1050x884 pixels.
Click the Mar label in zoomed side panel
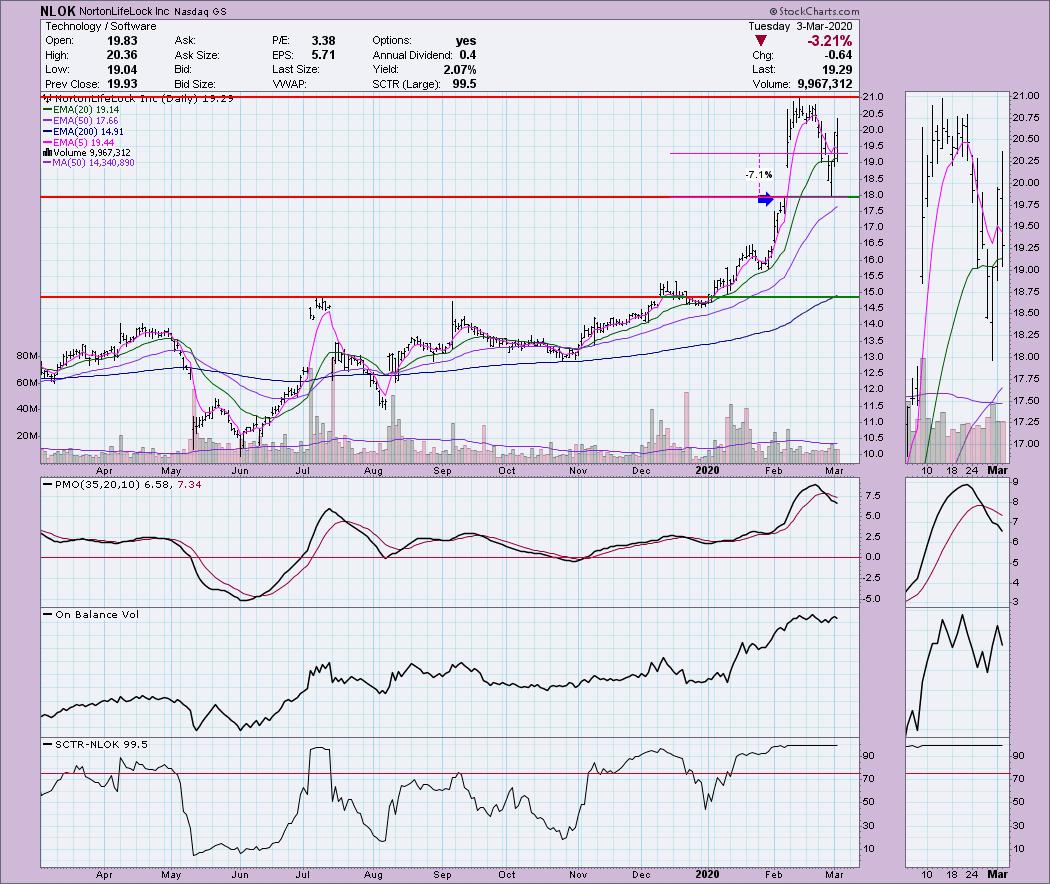pos(998,470)
